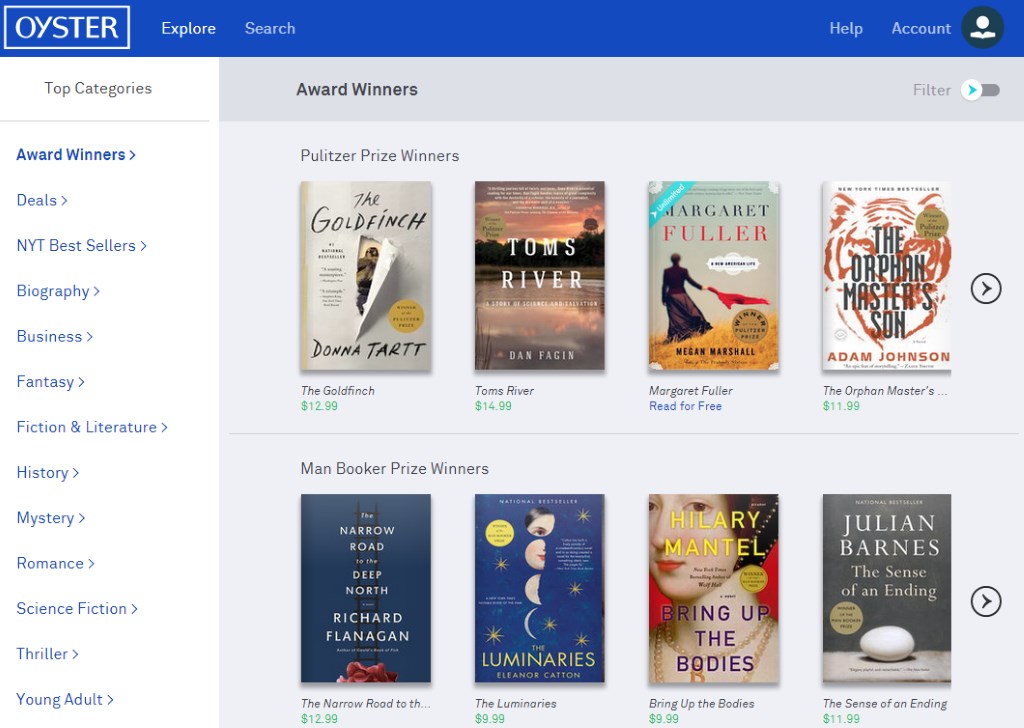Click $9.99 price under The Luminaries
The image size is (1024, 728).
point(490,719)
